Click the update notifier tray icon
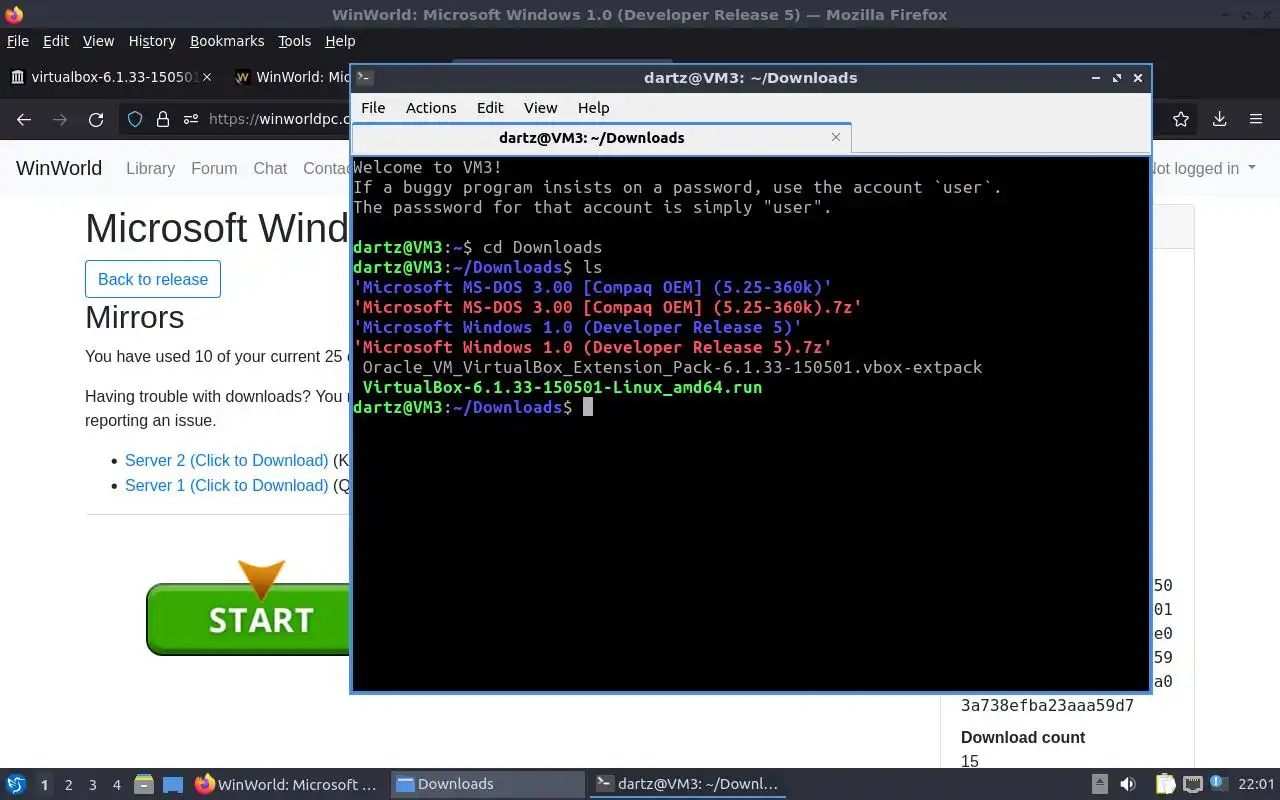This screenshot has height=800, width=1280. pos(1219,783)
